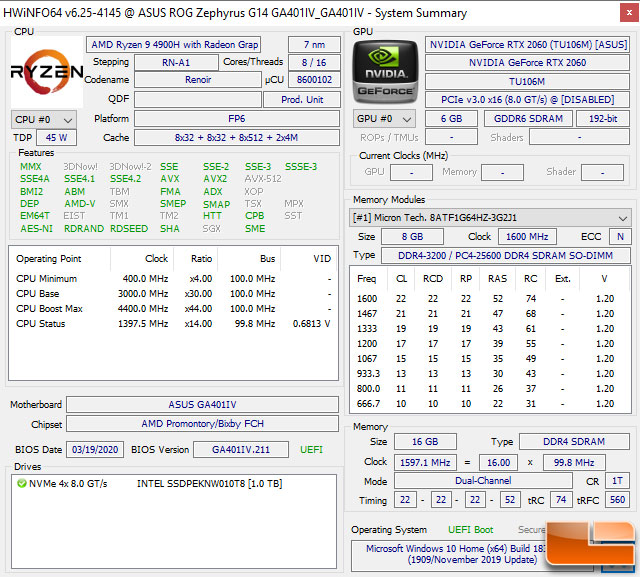The width and height of the screenshot is (640, 577).
Task: Click the AVX2 feature label
Action: pos(215,179)
